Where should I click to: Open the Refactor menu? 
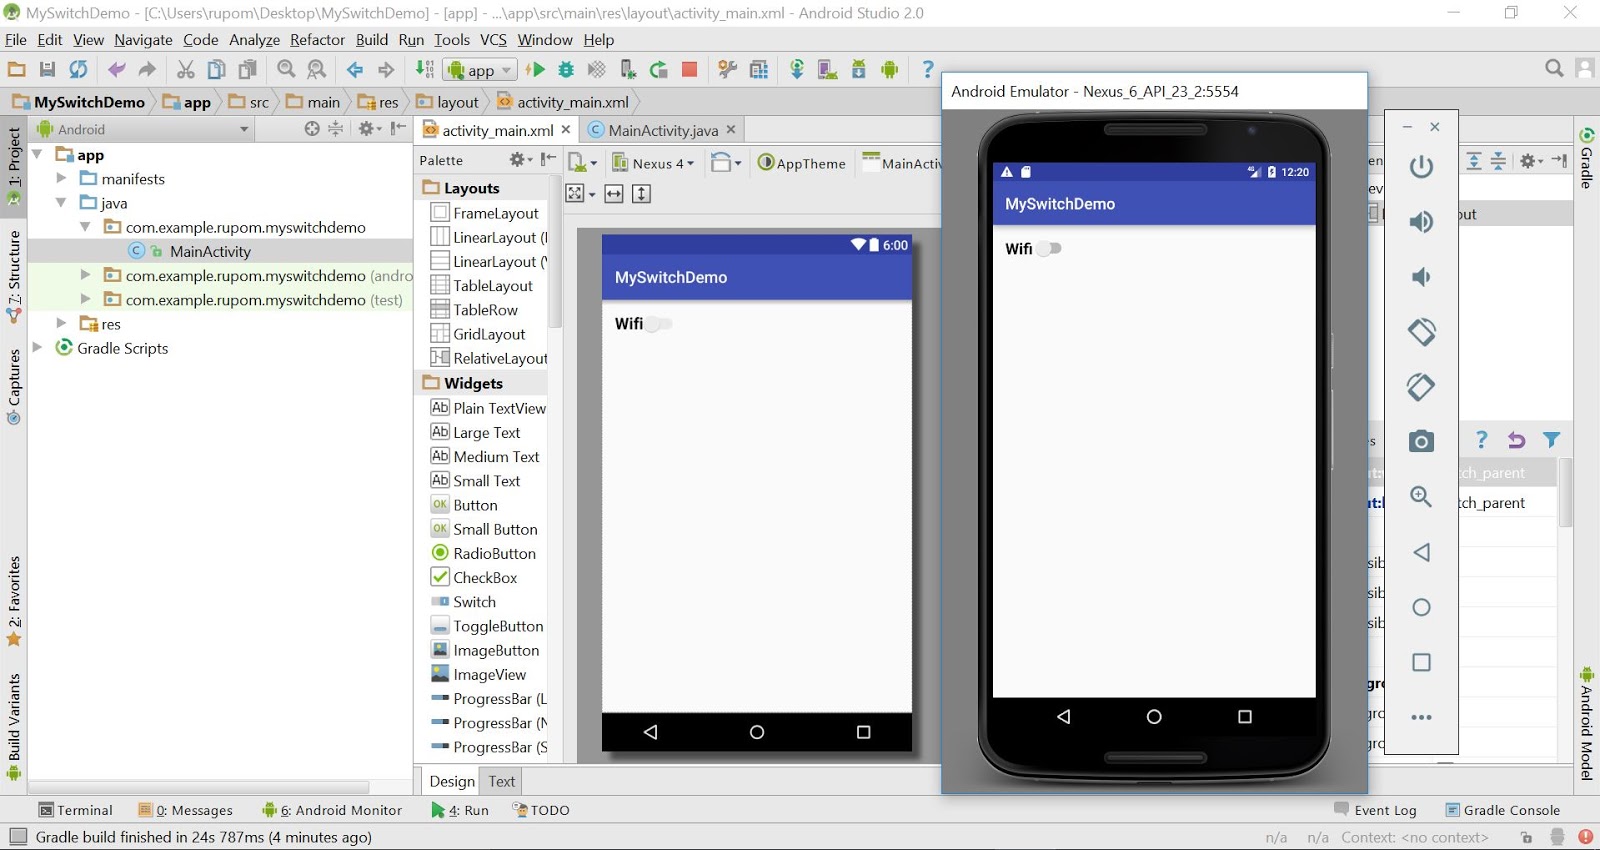click(317, 40)
